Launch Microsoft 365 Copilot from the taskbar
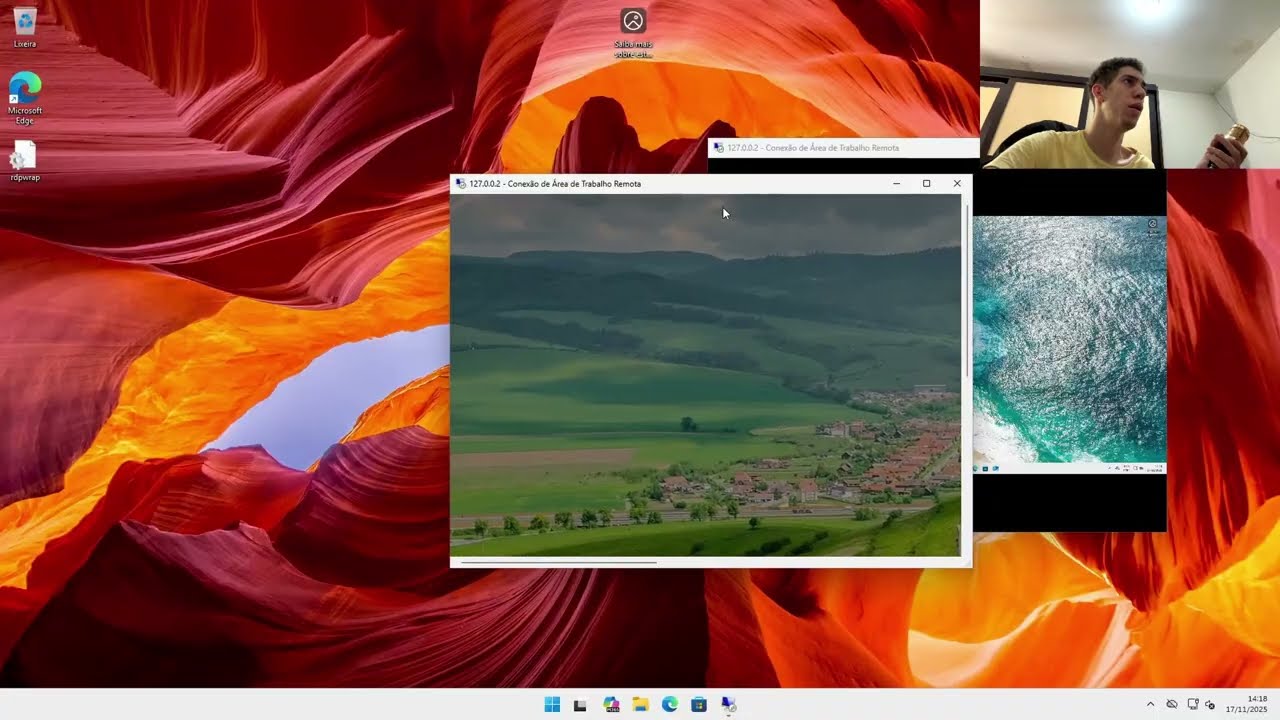 (611, 705)
